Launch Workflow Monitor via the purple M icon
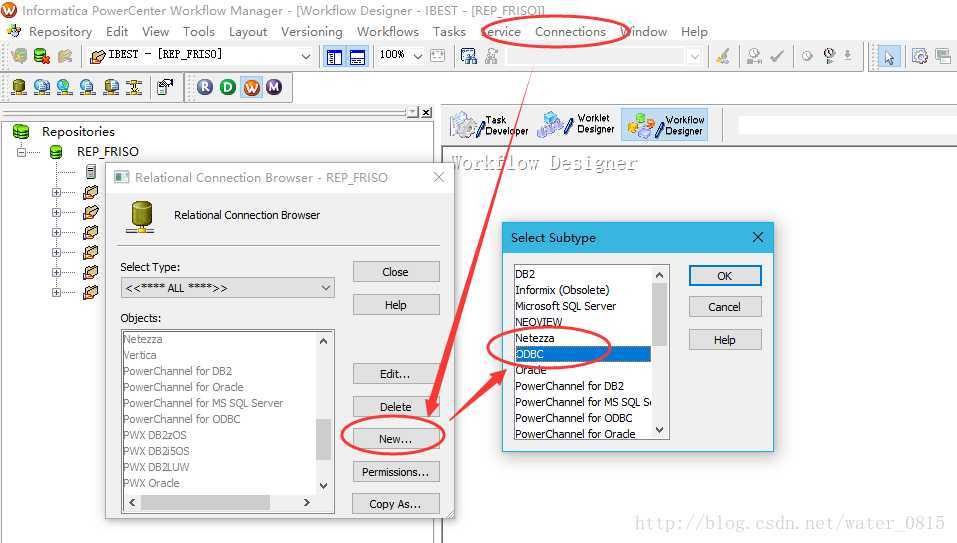The height and width of the screenshot is (543, 957). [274, 87]
